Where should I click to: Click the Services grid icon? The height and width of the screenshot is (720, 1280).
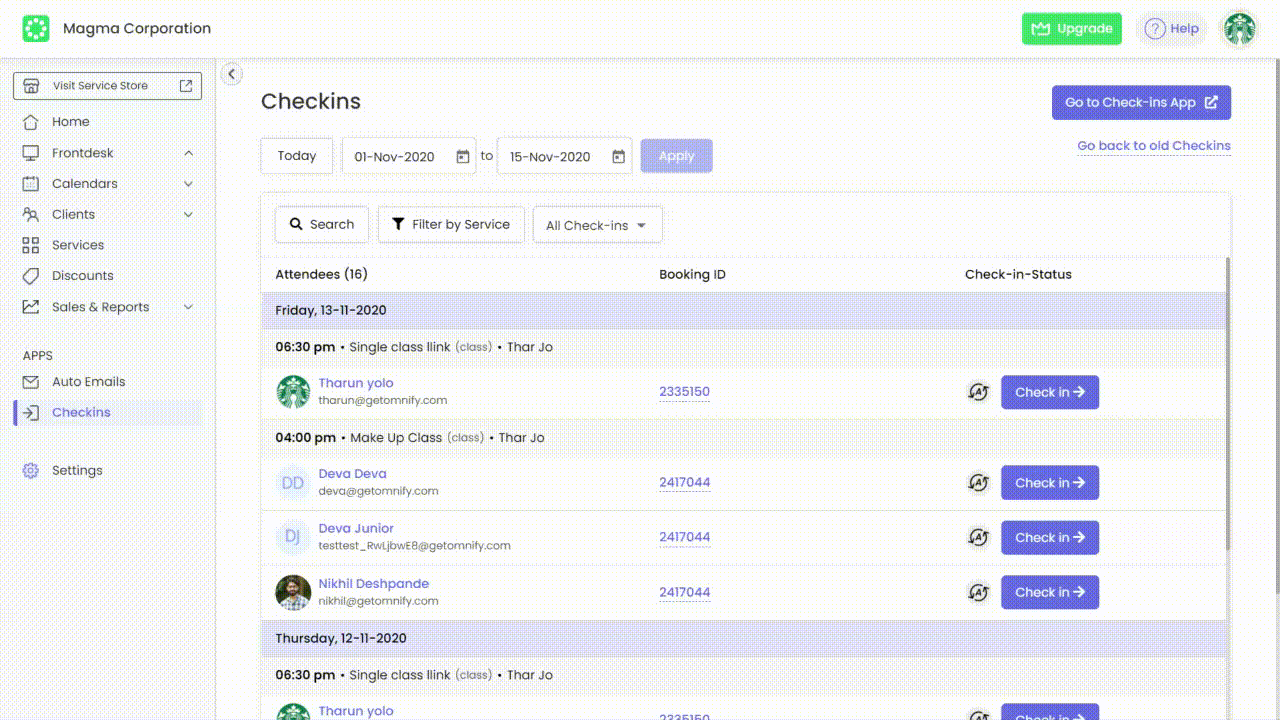tap(31, 245)
